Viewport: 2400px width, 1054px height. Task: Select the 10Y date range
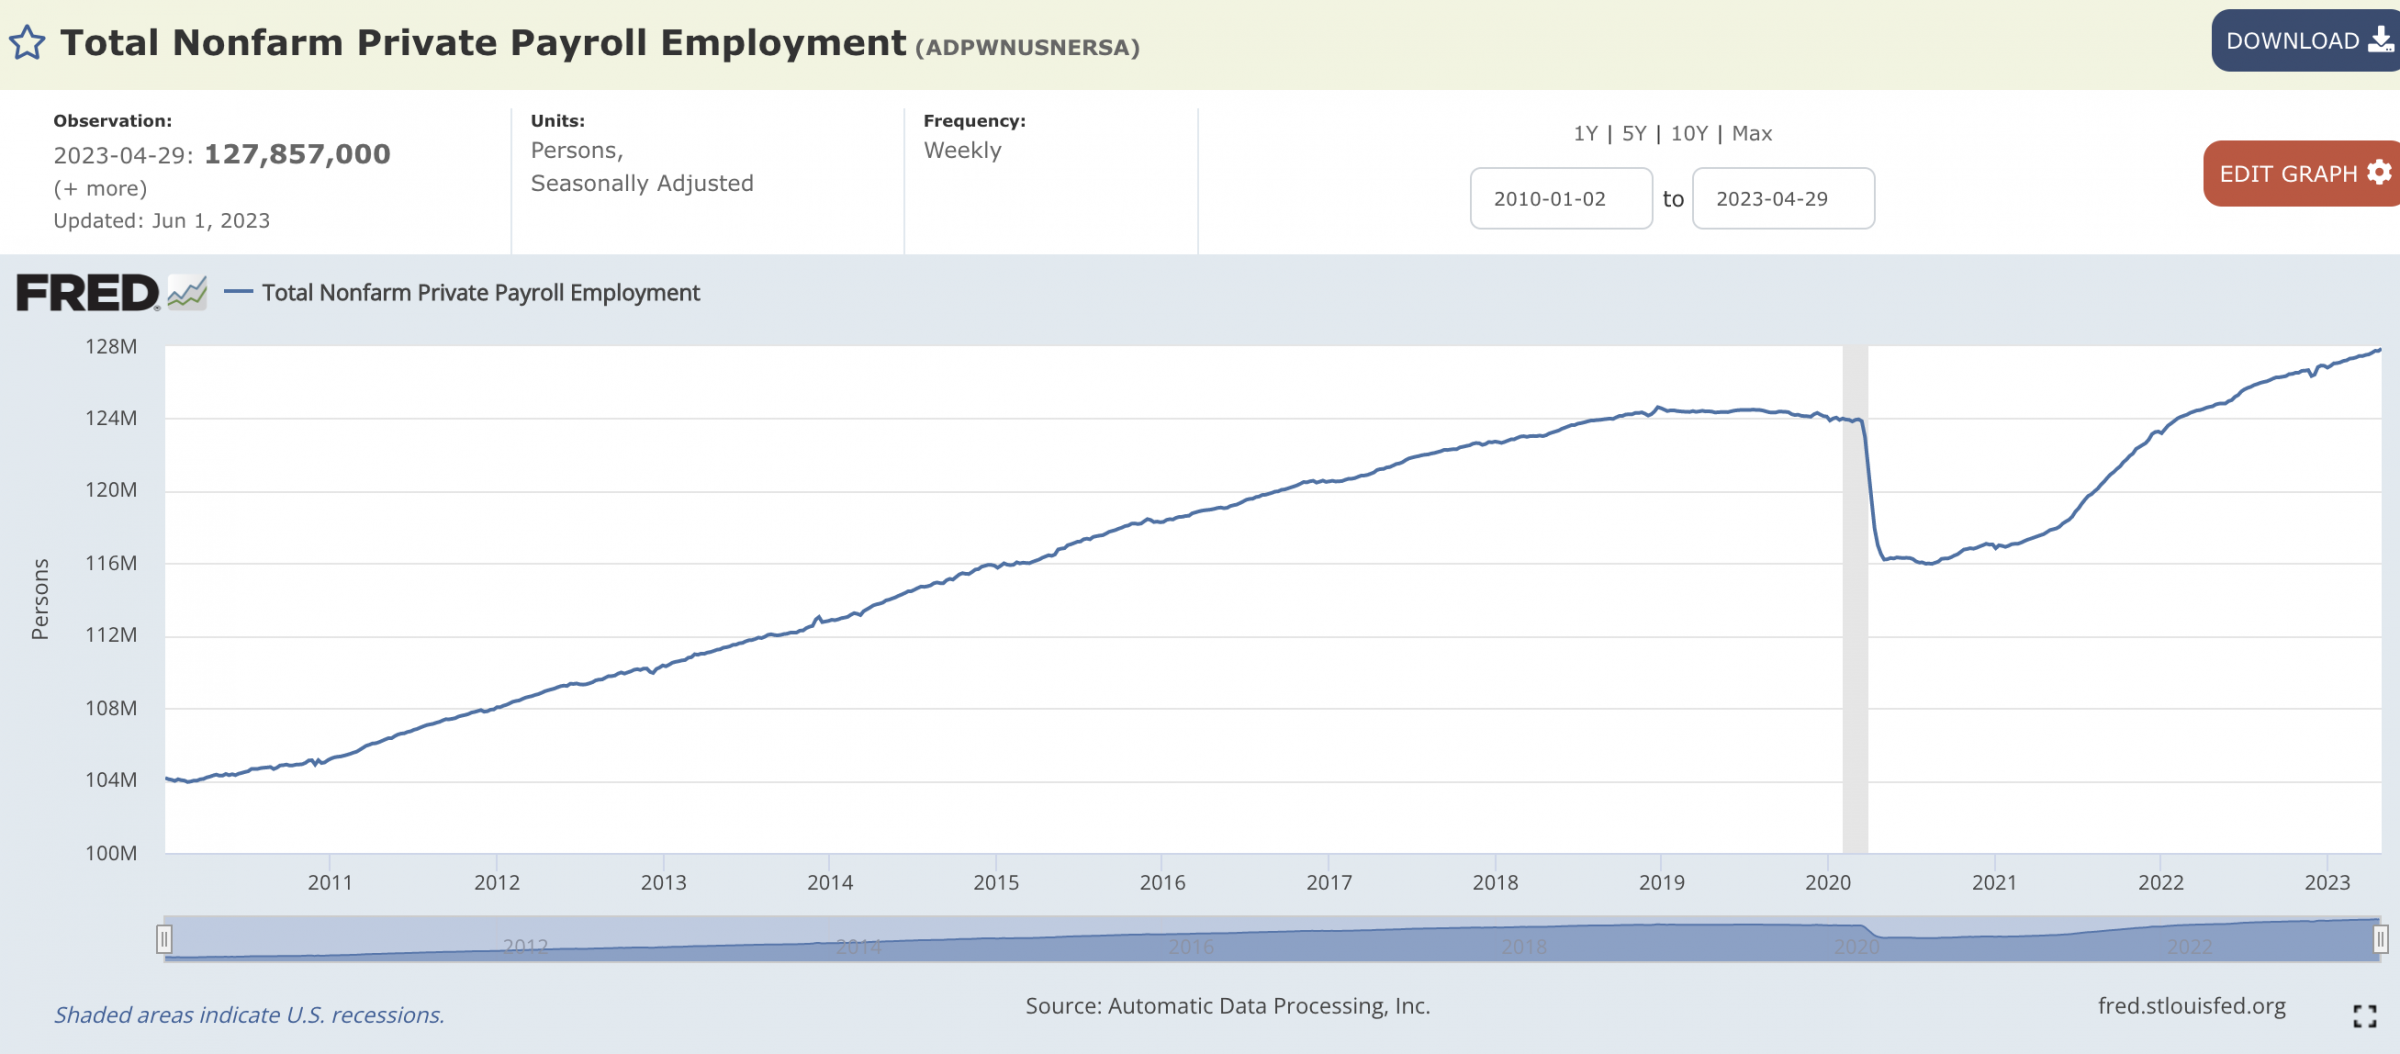tap(1689, 133)
